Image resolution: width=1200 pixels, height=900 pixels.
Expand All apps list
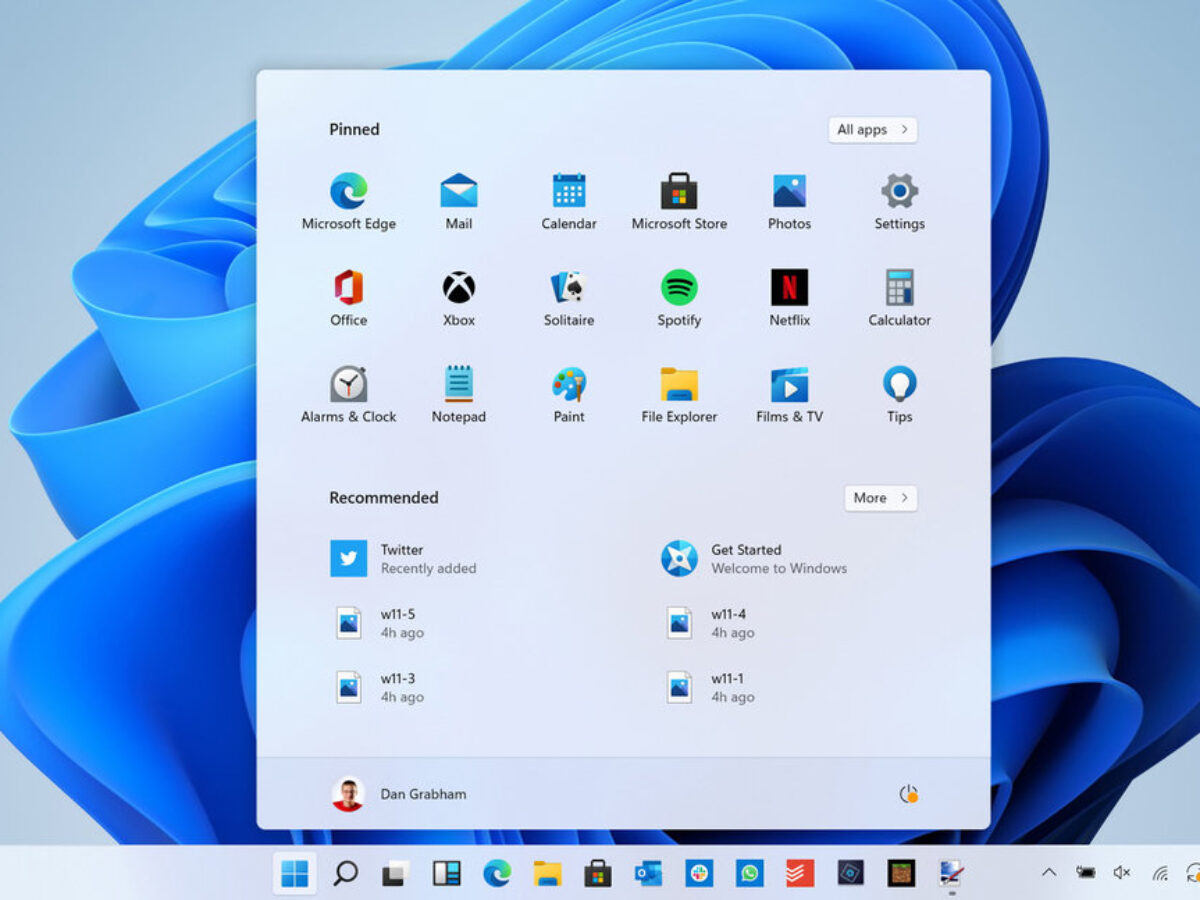(873, 130)
